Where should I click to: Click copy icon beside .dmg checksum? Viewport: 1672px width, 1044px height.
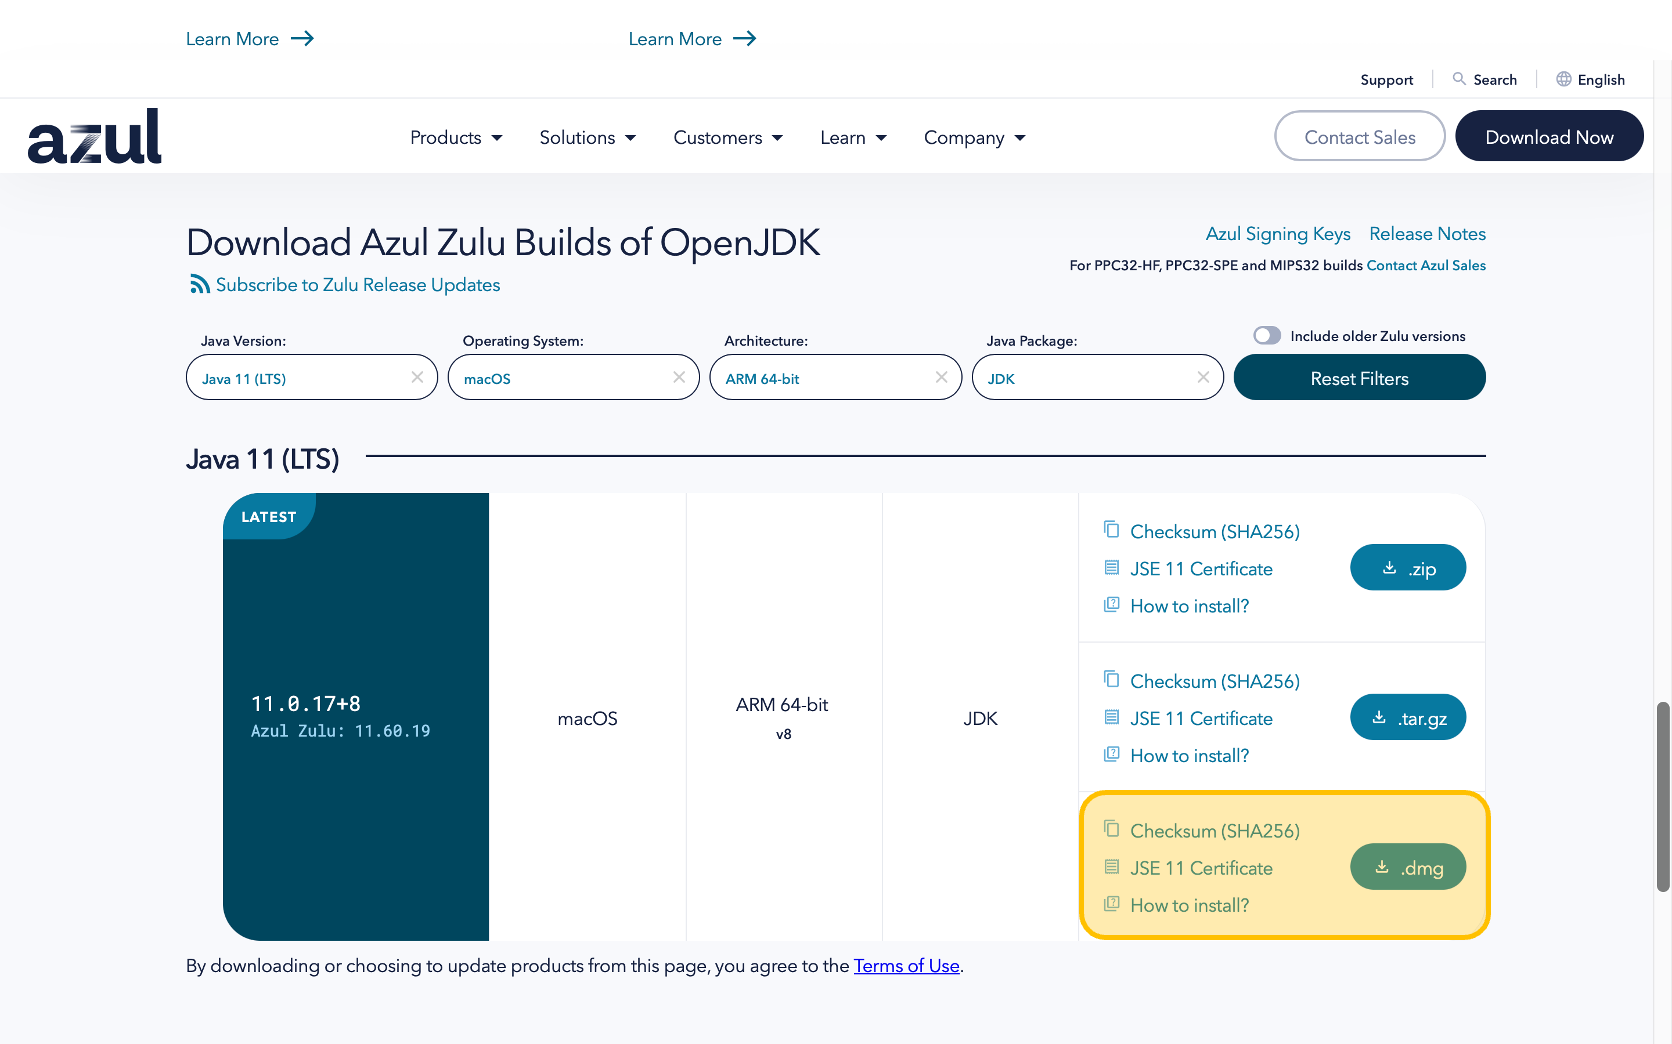pyautogui.click(x=1111, y=828)
